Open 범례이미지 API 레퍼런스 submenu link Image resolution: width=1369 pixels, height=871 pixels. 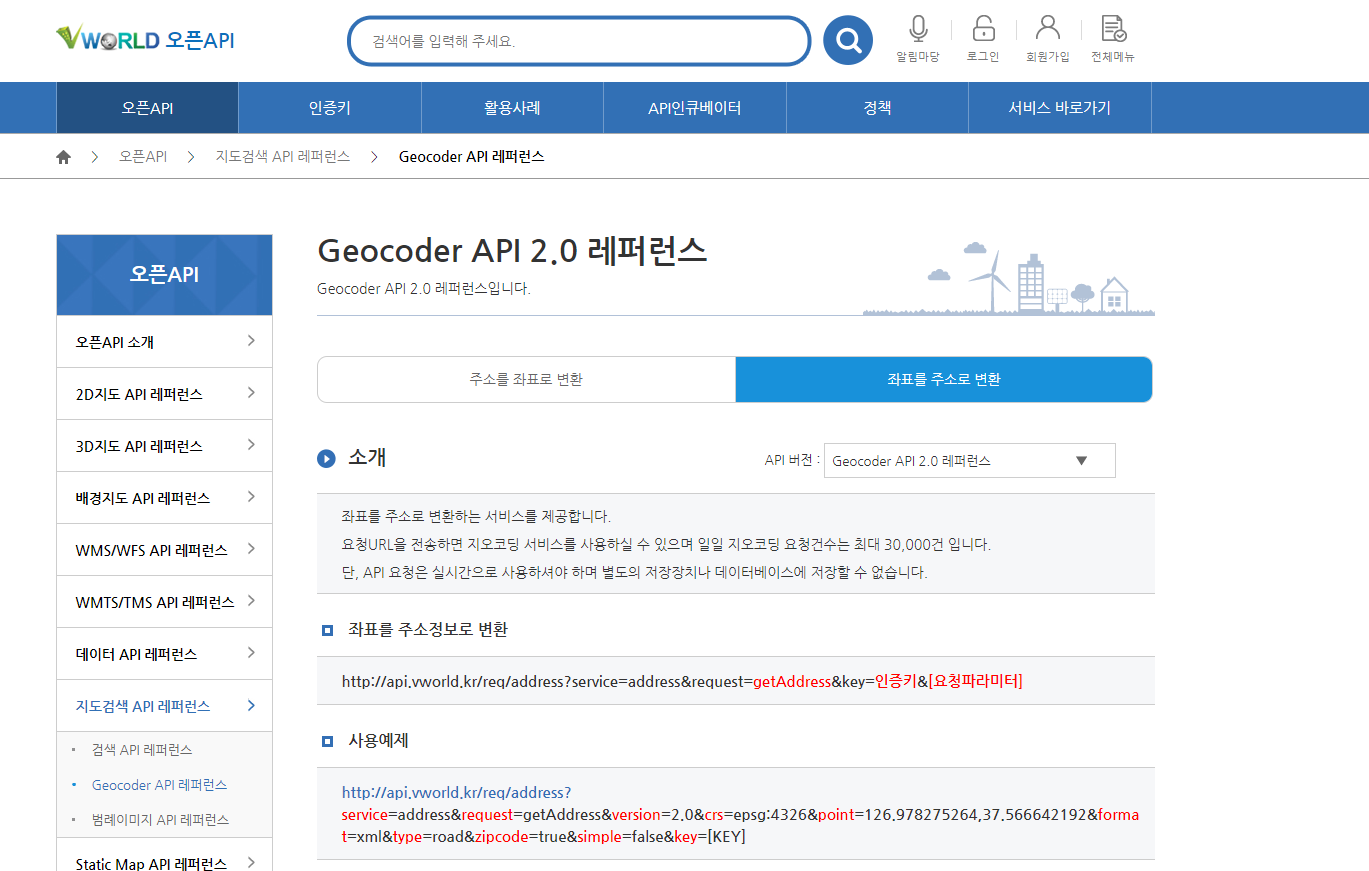coord(160,820)
